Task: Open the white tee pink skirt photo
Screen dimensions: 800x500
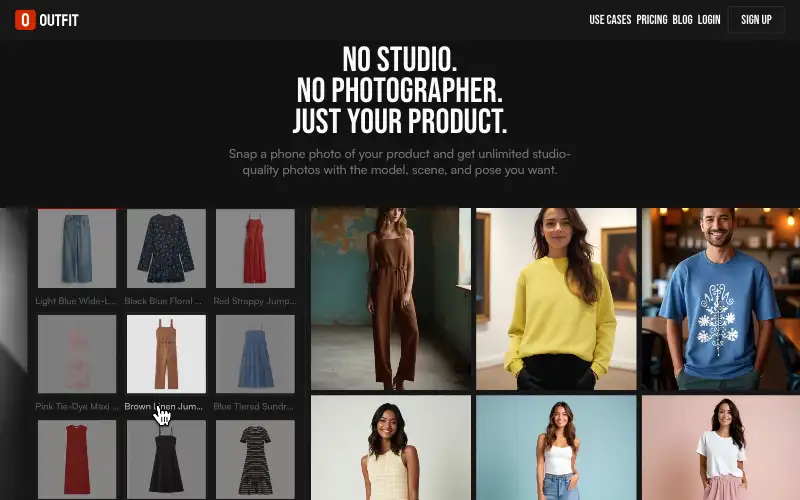Action: pos(721,447)
